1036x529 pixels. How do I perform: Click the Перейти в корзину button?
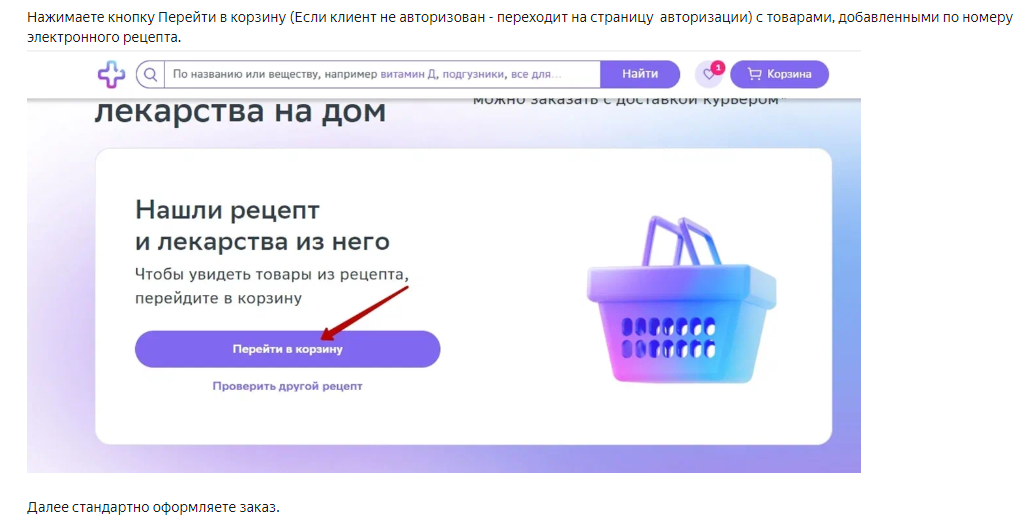(287, 349)
